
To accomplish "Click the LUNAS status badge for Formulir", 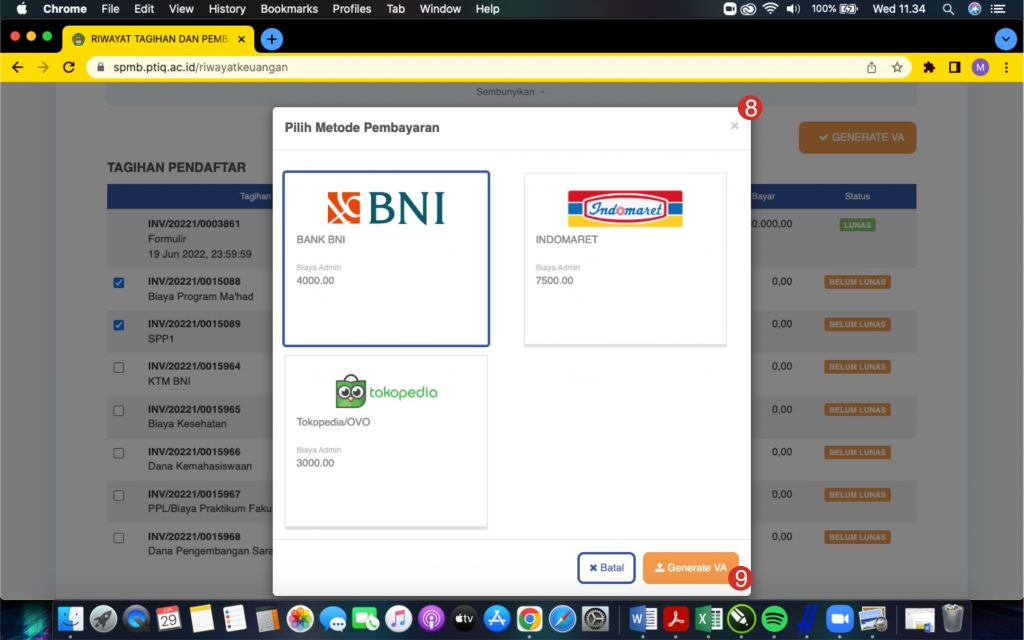I will tap(857, 225).
